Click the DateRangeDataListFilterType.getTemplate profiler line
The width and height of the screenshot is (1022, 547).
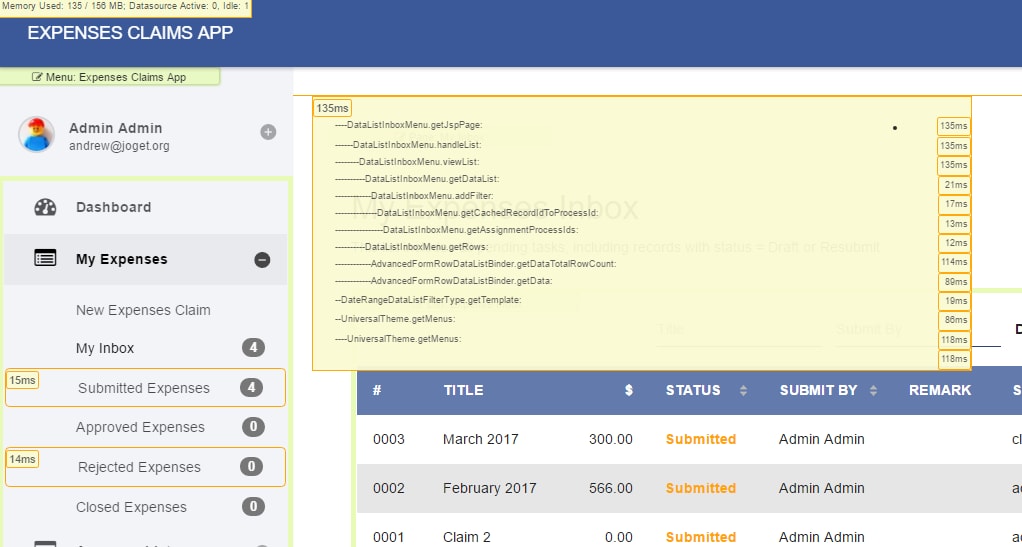(428, 300)
